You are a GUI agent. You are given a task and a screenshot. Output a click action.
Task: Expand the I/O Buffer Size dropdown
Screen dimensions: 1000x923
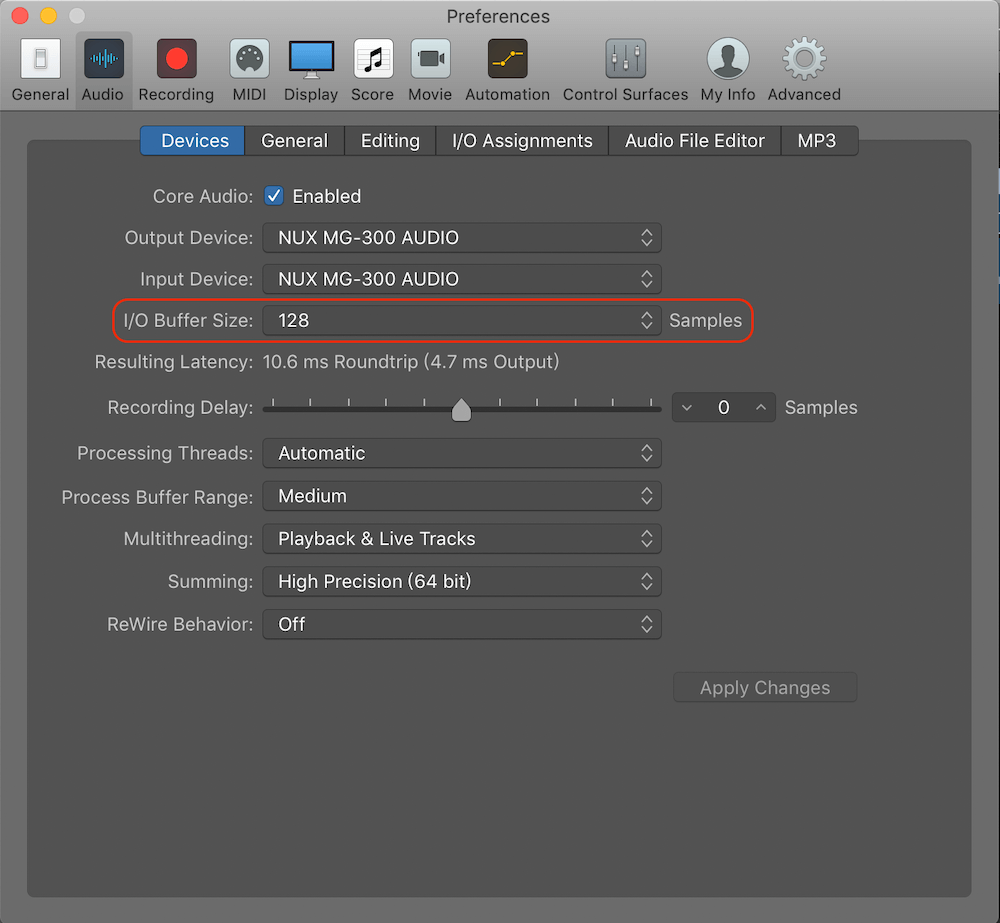tap(461, 320)
